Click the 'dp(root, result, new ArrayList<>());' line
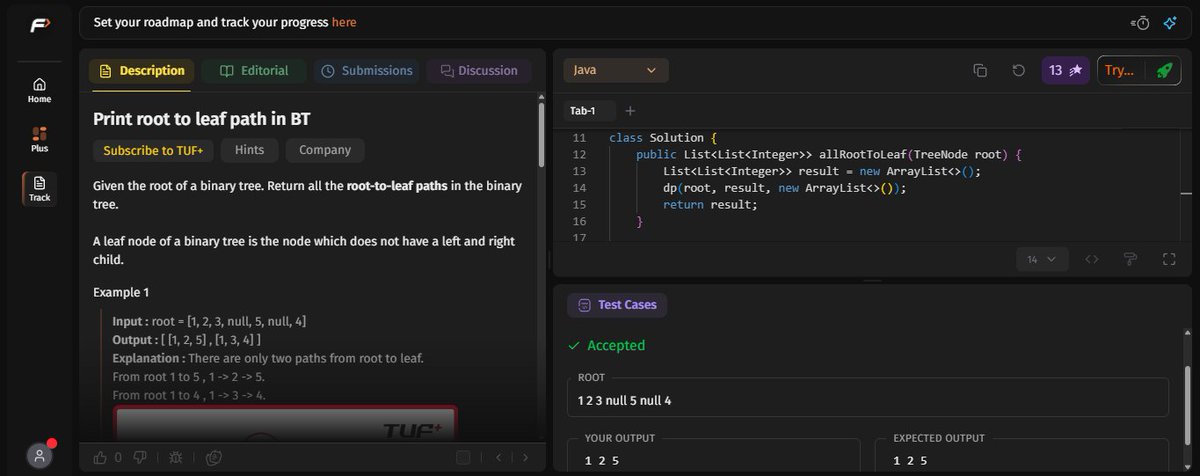Screen dimensions: 1200x476 coord(785,187)
